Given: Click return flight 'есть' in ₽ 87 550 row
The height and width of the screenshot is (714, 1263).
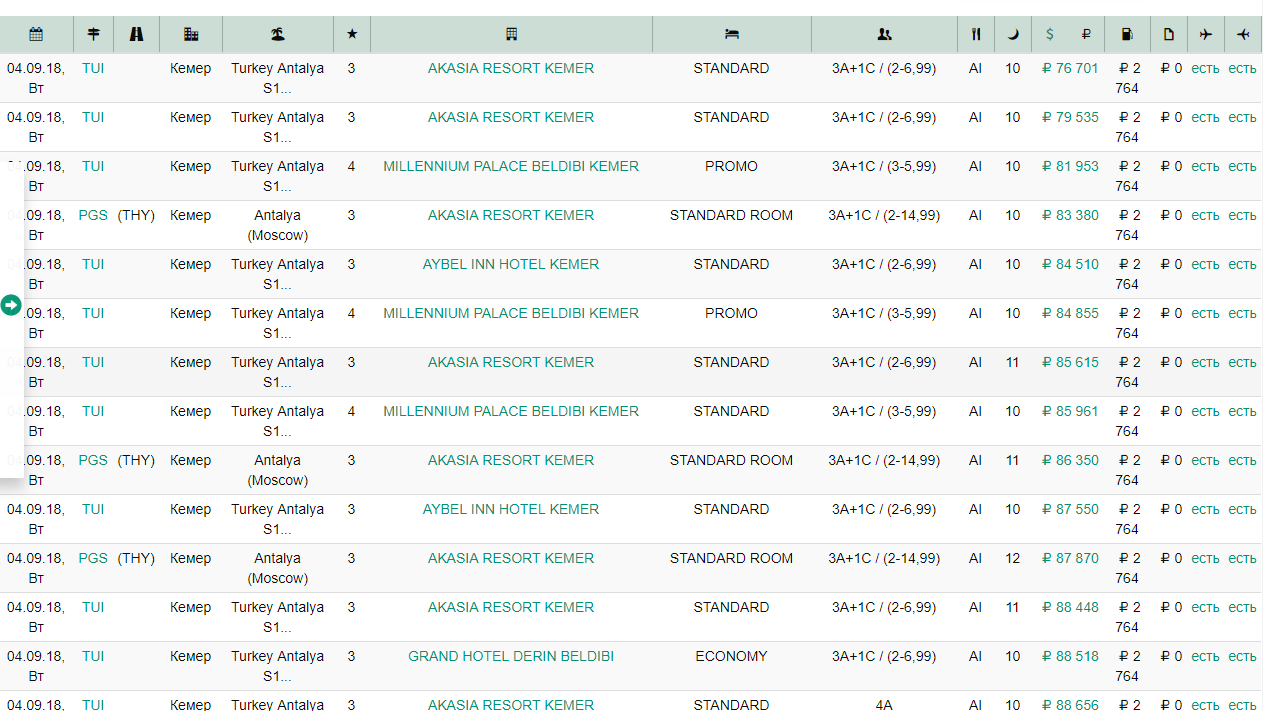Looking at the screenshot, I should (x=1242, y=509).
